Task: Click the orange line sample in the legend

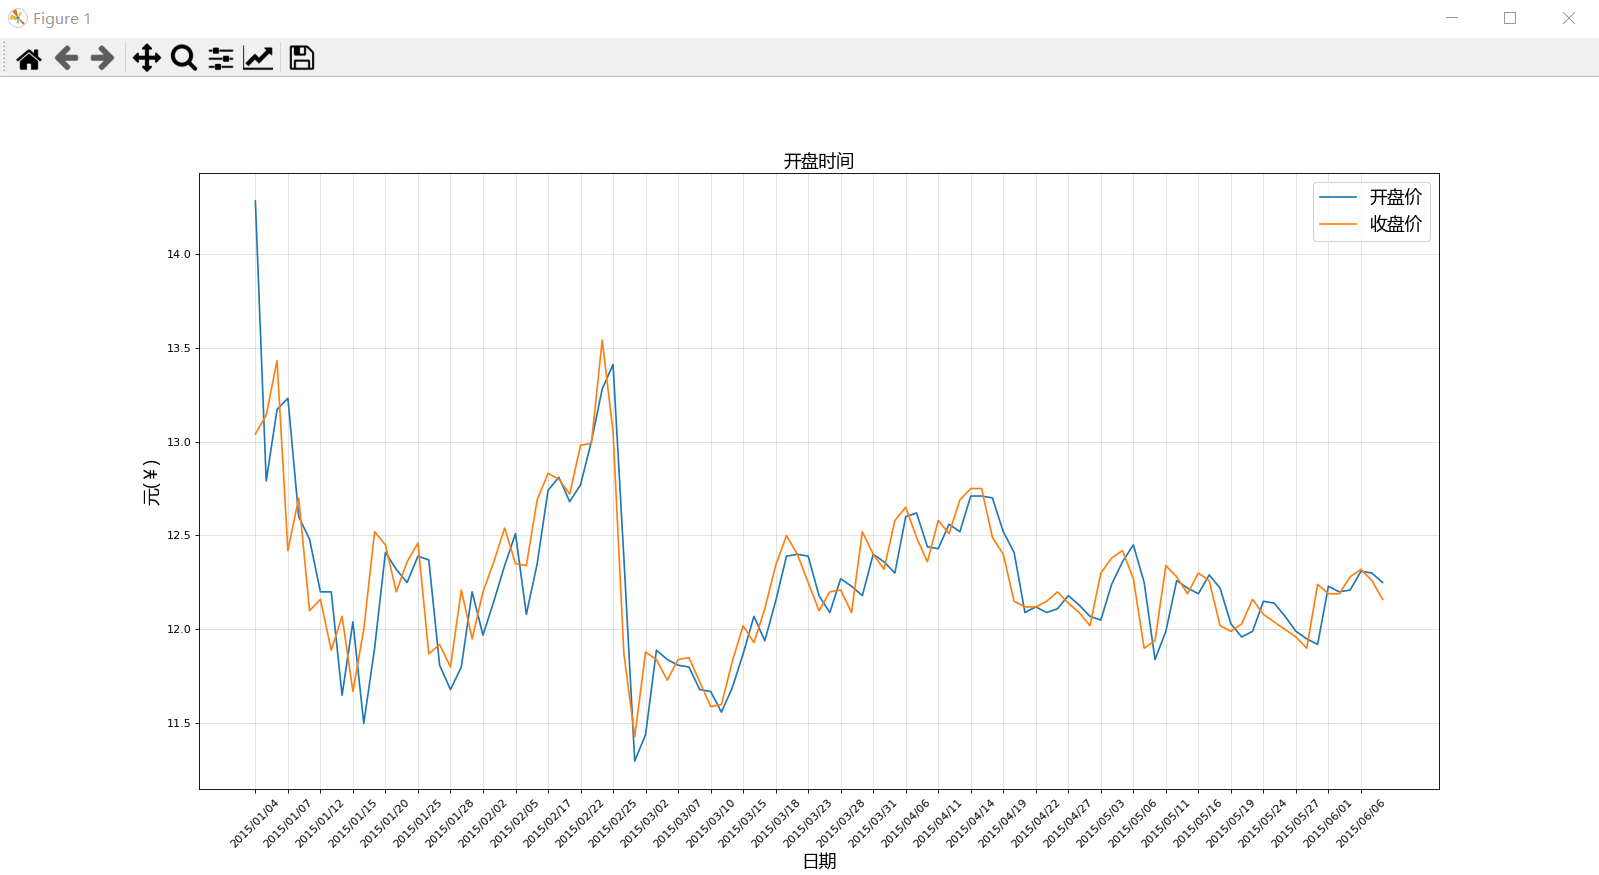Action: (x=1338, y=224)
